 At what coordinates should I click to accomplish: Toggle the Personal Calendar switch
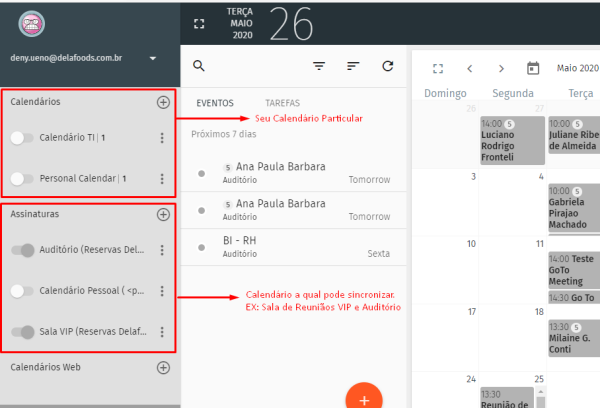(x=22, y=179)
